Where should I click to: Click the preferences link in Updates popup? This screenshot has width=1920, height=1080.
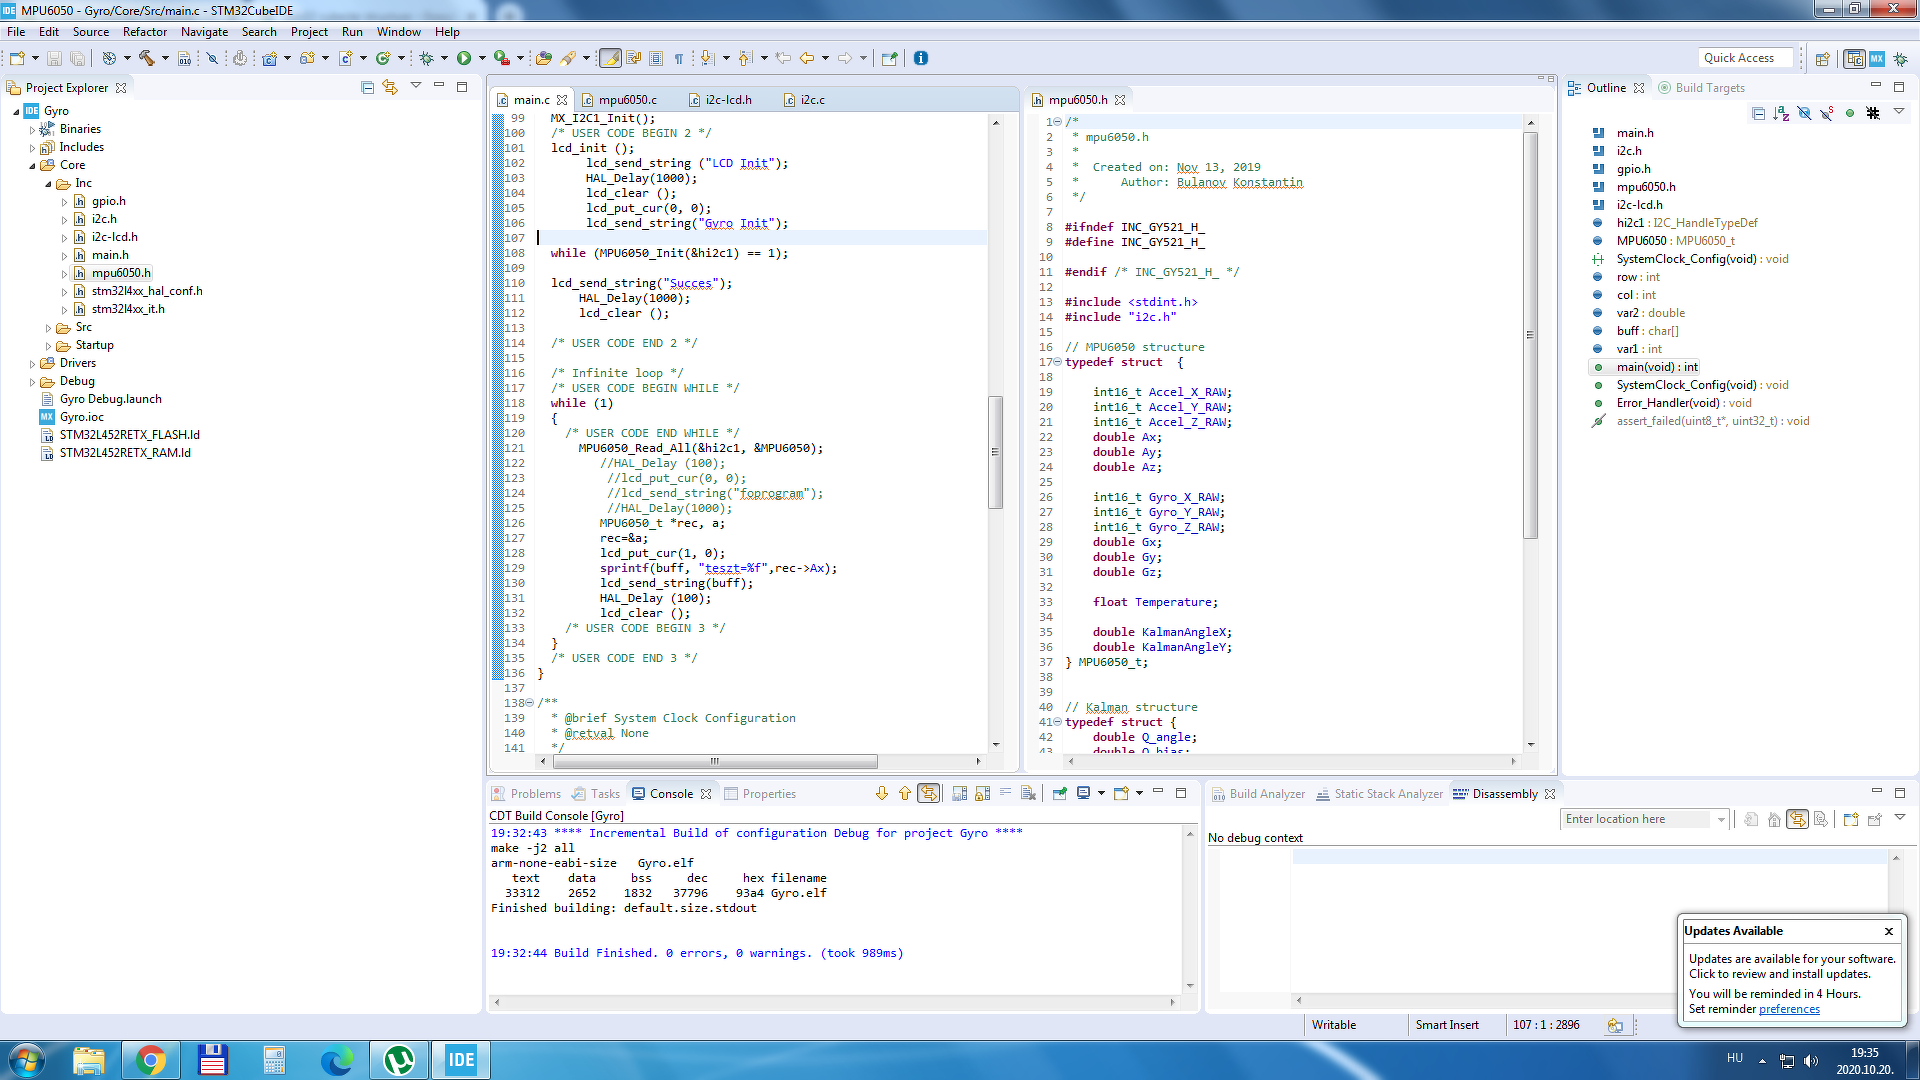coord(1789,1009)
